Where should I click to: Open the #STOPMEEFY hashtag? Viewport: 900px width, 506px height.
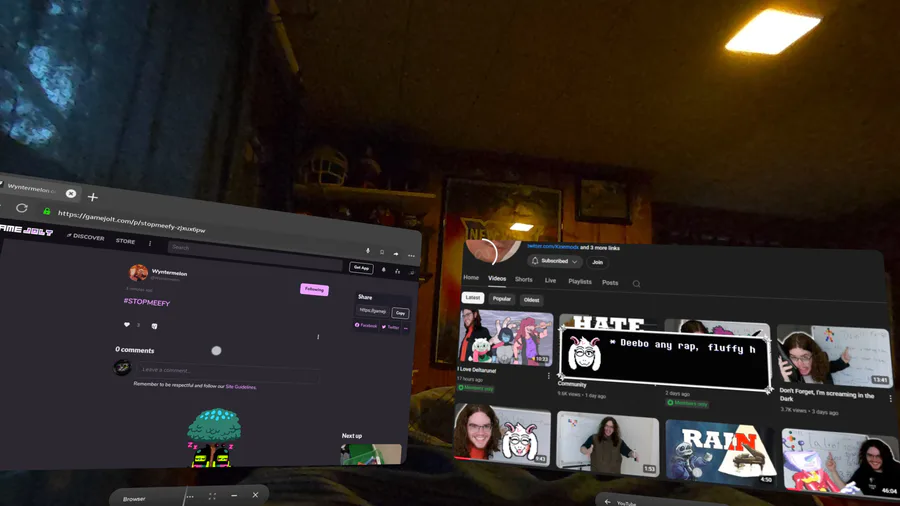pos(147,302)
